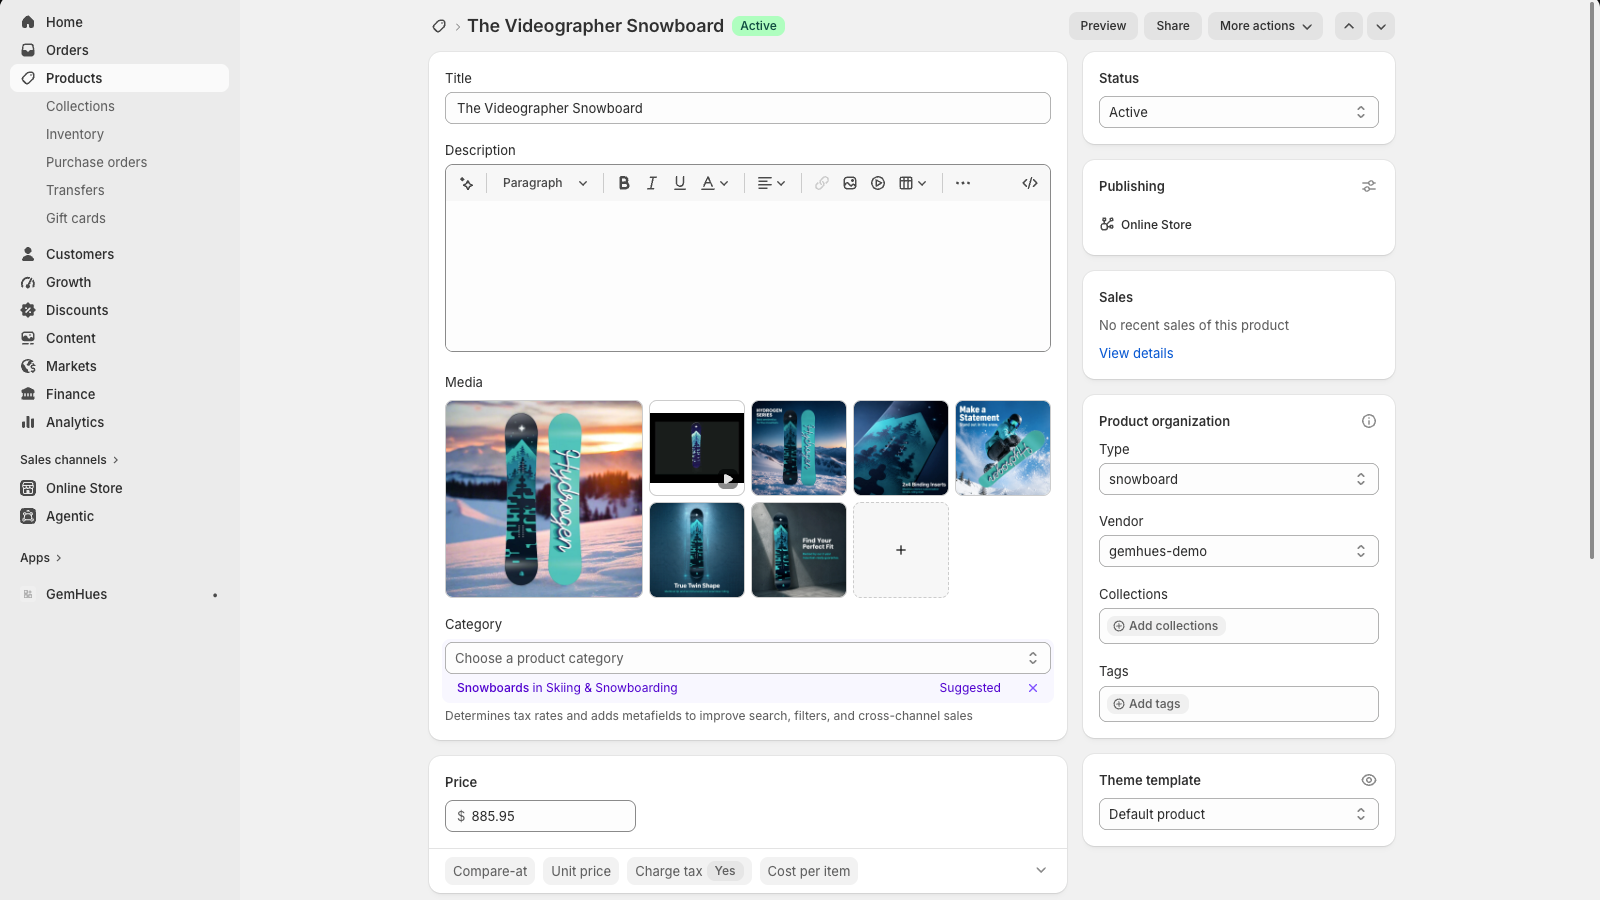Open Publishing manage settings icon
1600x900 pixels.
[1369, 186]
